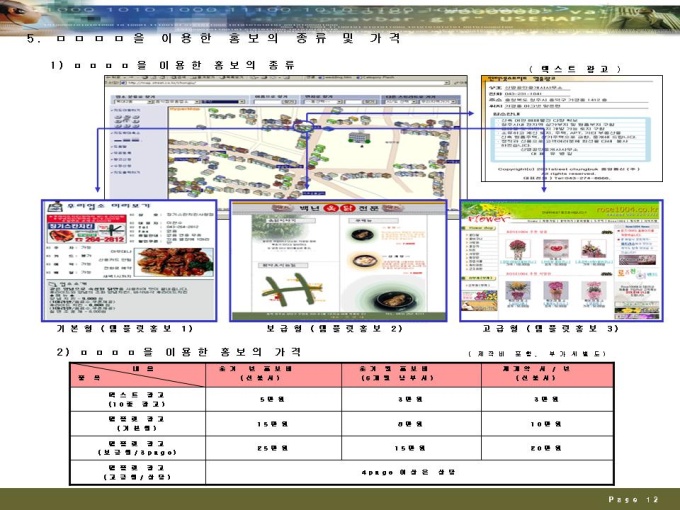680x510 pixels.
Task: Click the first flower bouquet product thumbnail
Action: click(517, 249)
